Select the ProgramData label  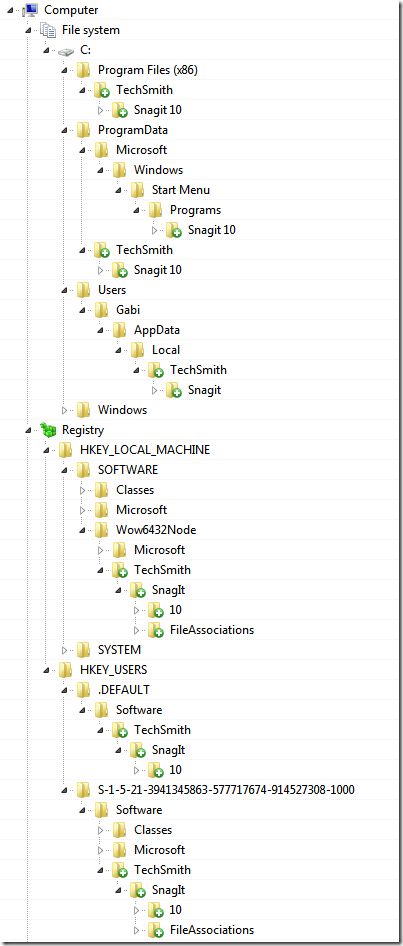[x=133, y=130]
